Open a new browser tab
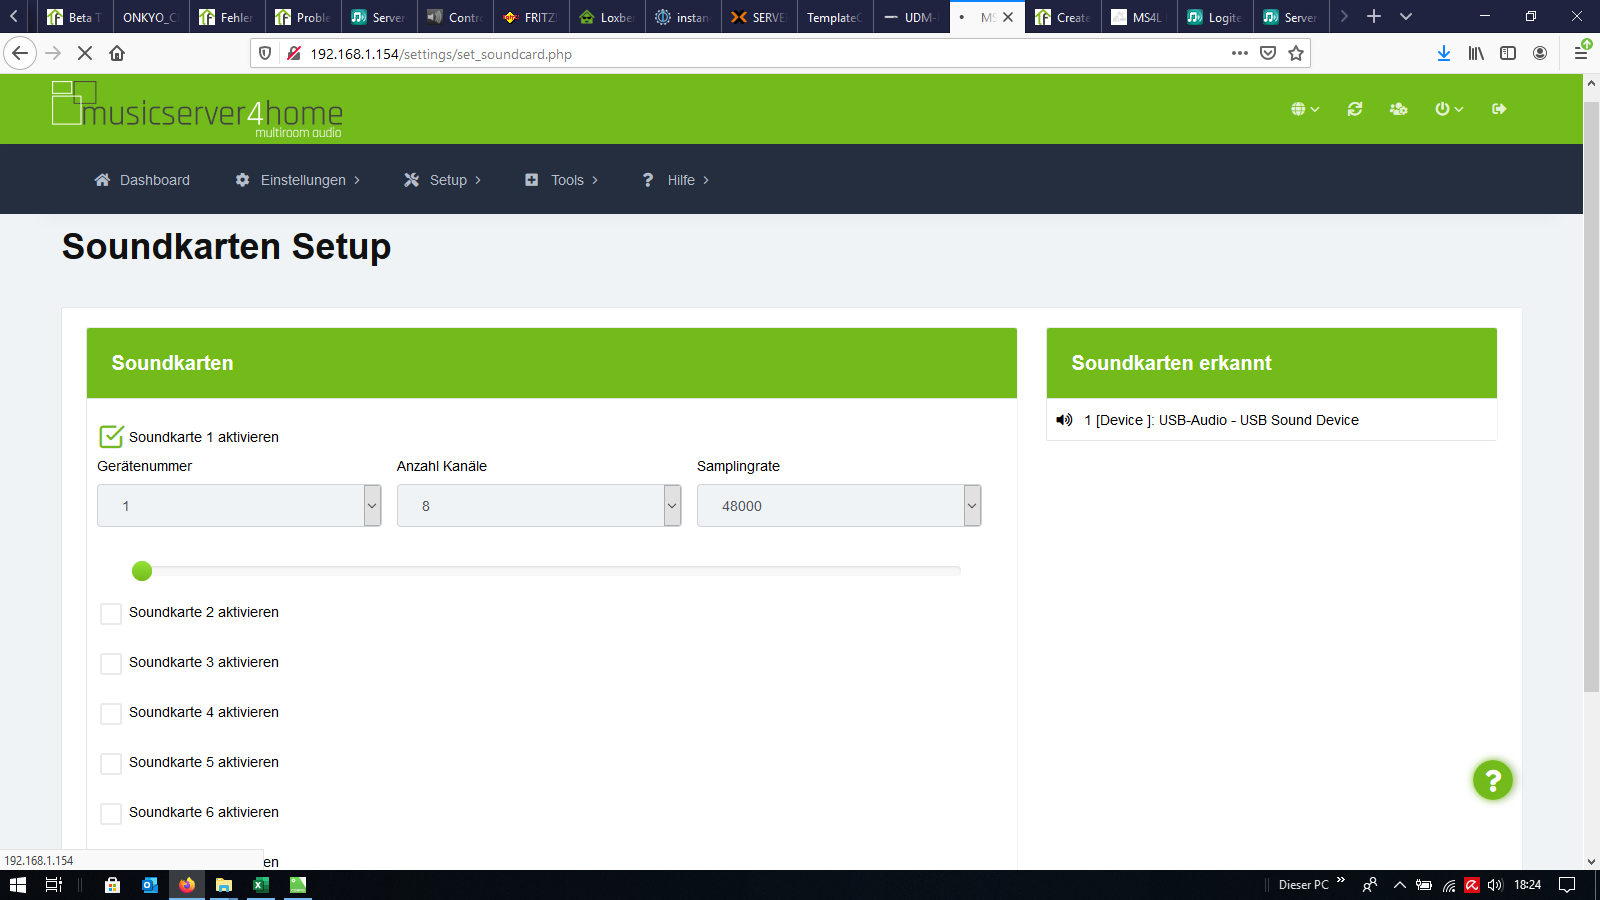Screen dimensions: 1600x900 coord(1374,16)
